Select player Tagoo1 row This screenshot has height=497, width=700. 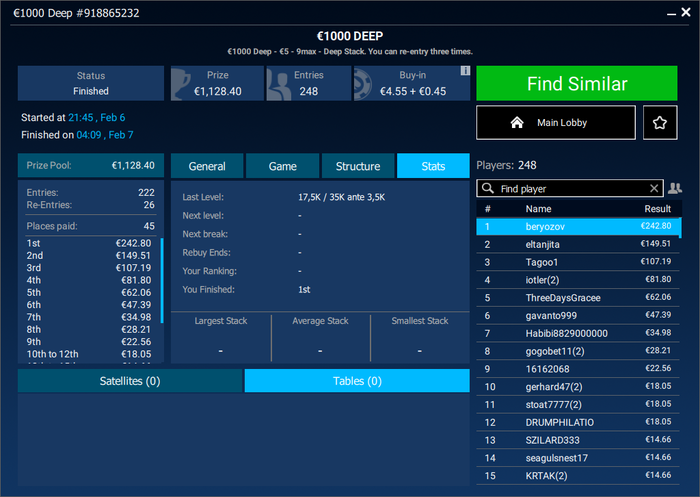coord(578,262)
